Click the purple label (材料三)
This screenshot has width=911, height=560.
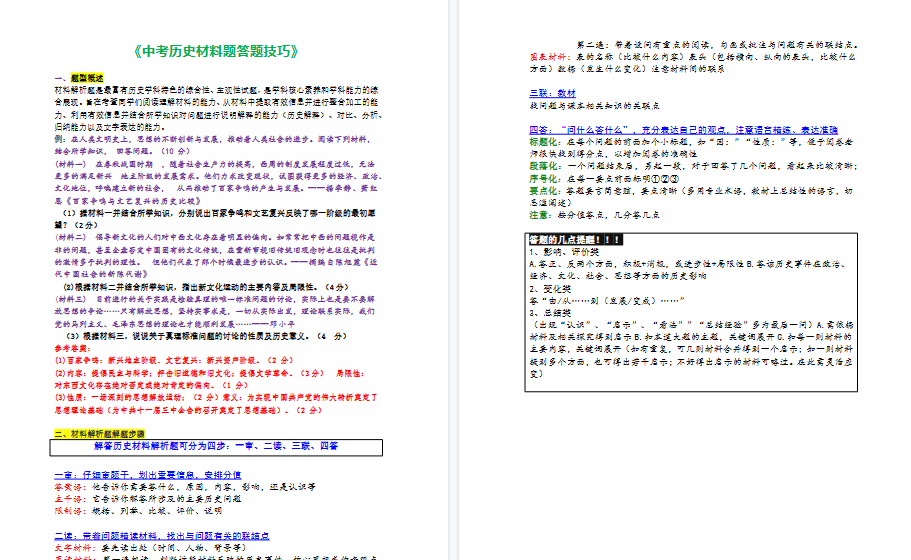pos(71,299)
